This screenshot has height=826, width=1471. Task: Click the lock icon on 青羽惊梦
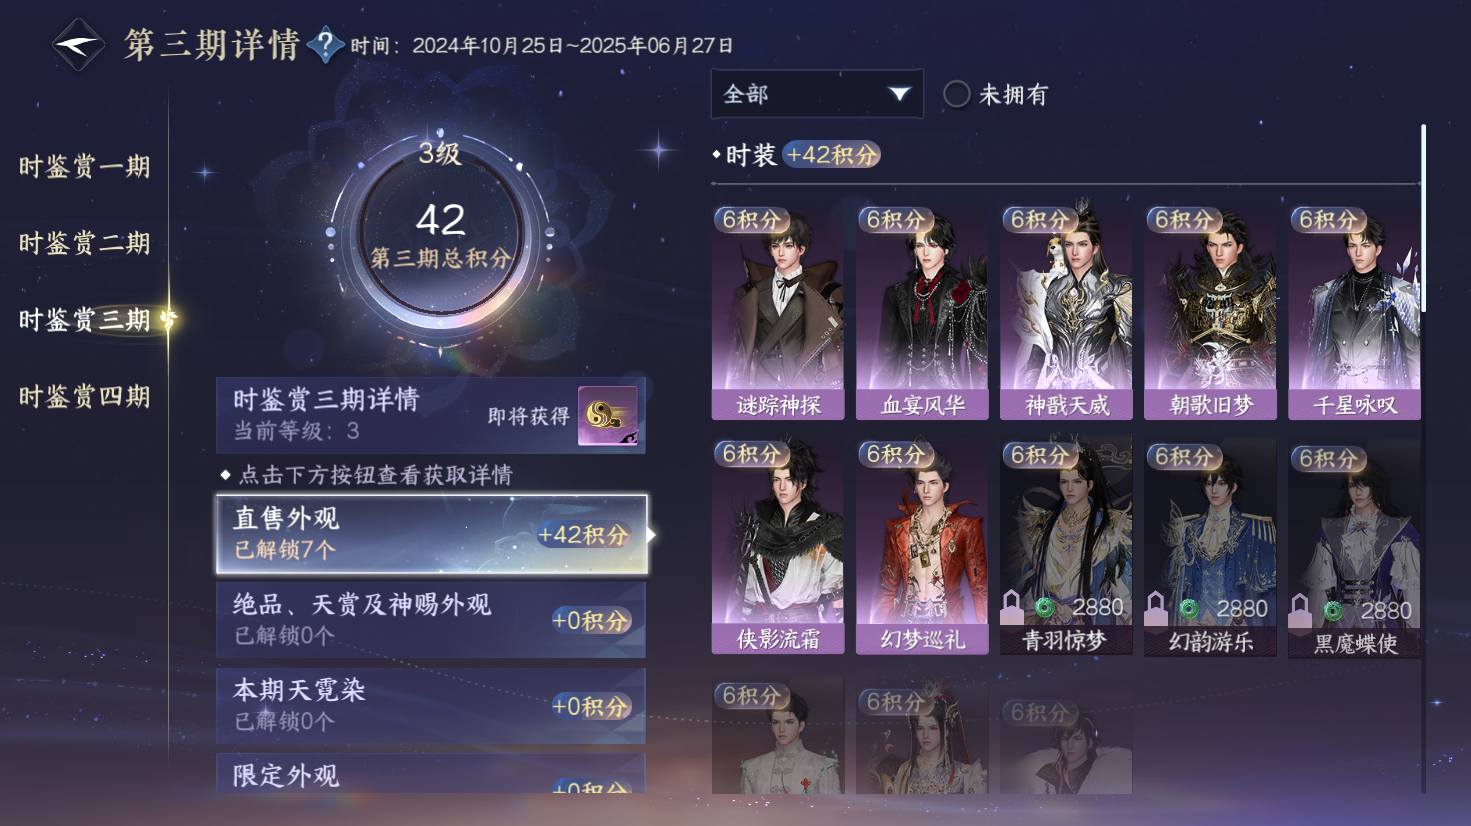coord(1012,606)
